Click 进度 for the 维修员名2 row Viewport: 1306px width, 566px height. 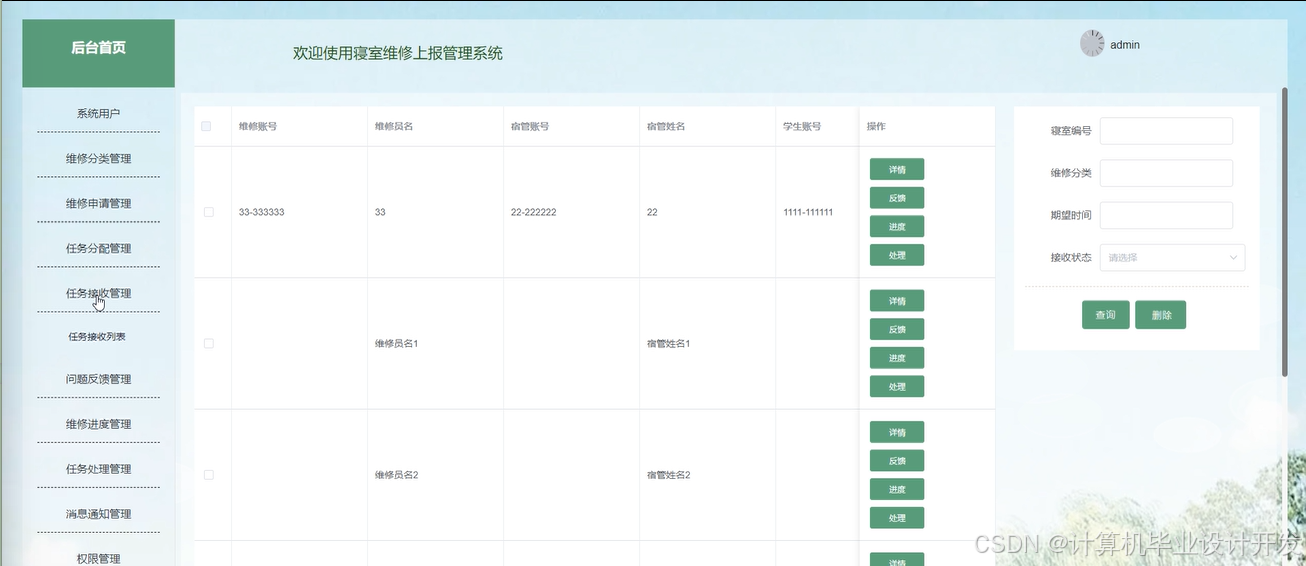coord(897,489)
